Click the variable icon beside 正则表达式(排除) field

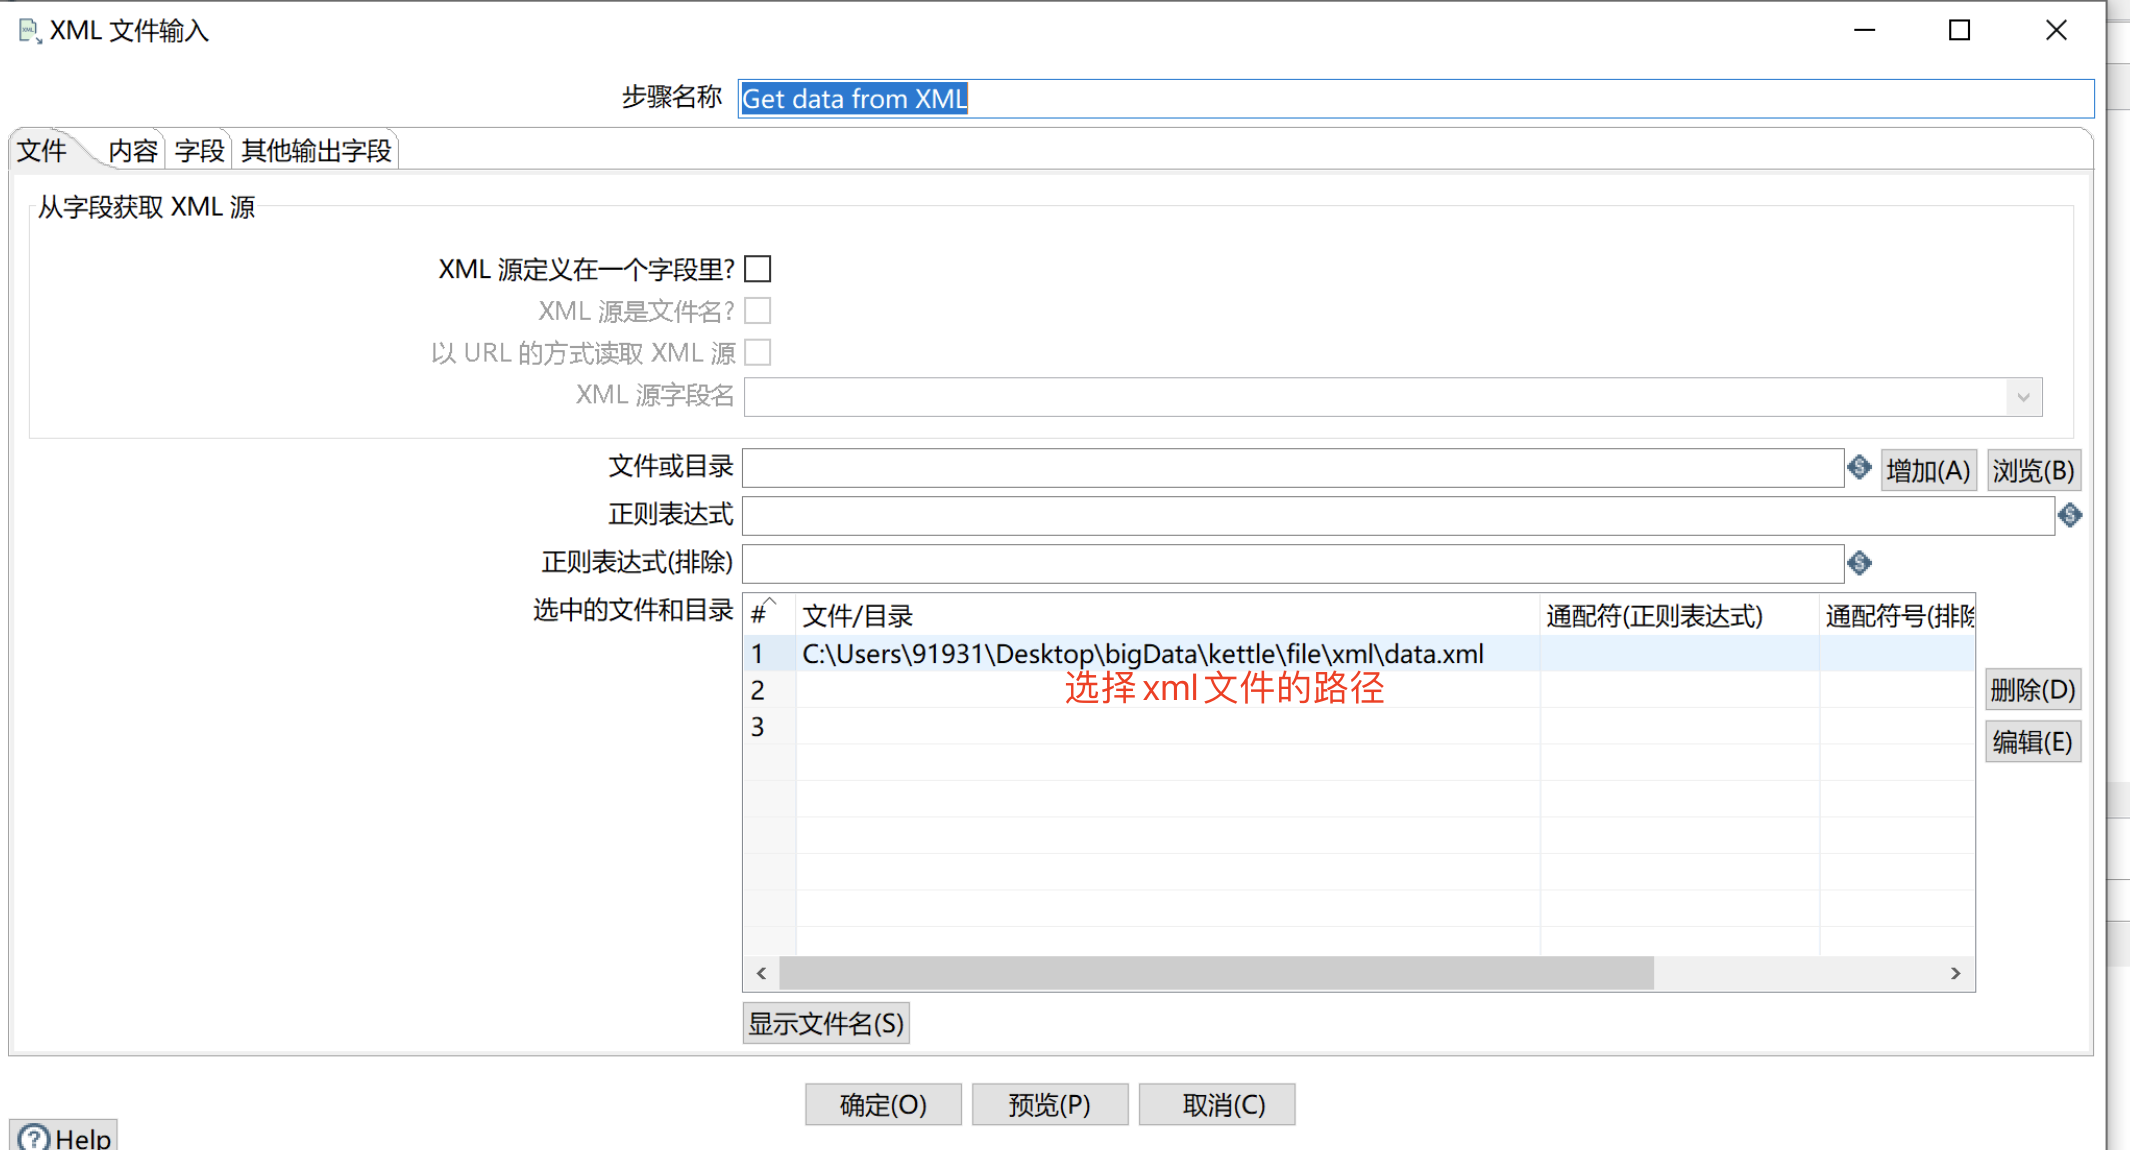pos(1859,563)
